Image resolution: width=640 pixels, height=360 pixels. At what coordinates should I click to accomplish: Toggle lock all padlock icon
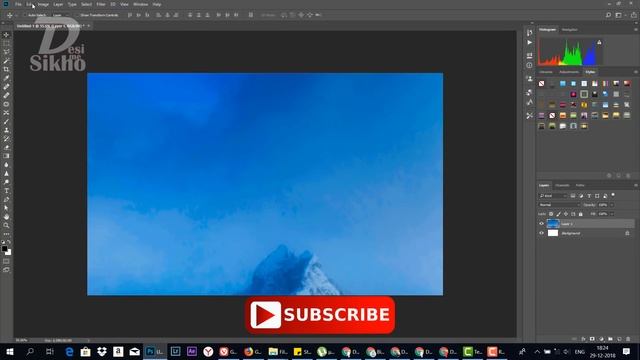coord(580,214)
